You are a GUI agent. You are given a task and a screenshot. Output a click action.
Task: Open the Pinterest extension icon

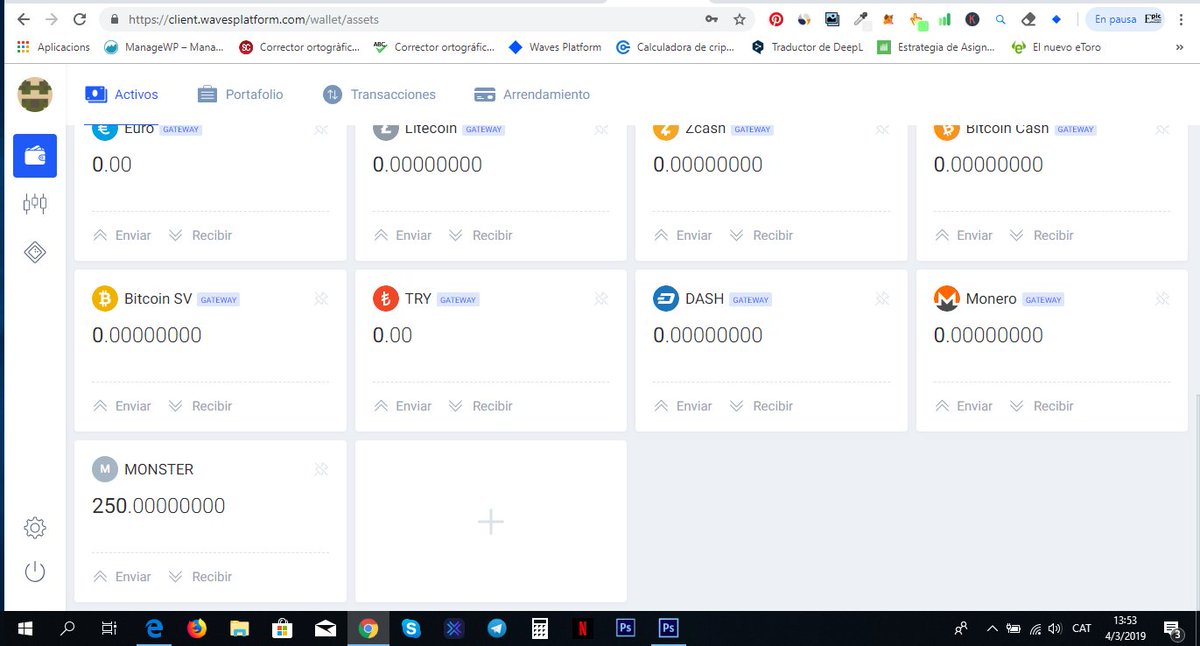click(776, 19)
